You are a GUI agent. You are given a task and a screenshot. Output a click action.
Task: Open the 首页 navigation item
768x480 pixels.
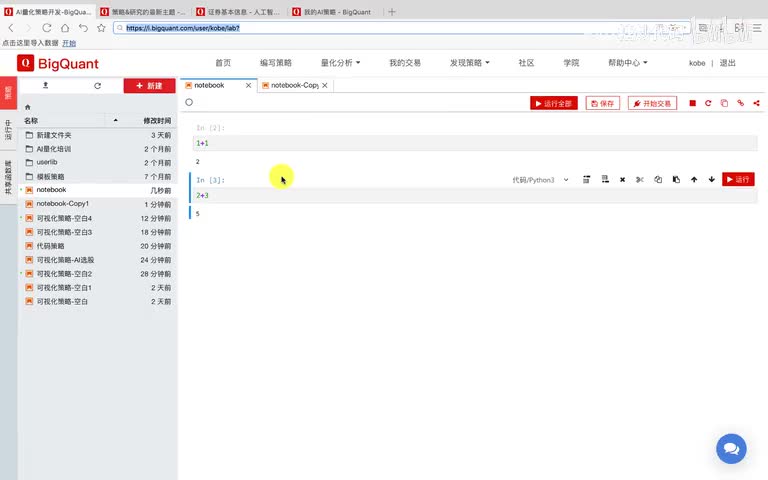tap(223, 63)
